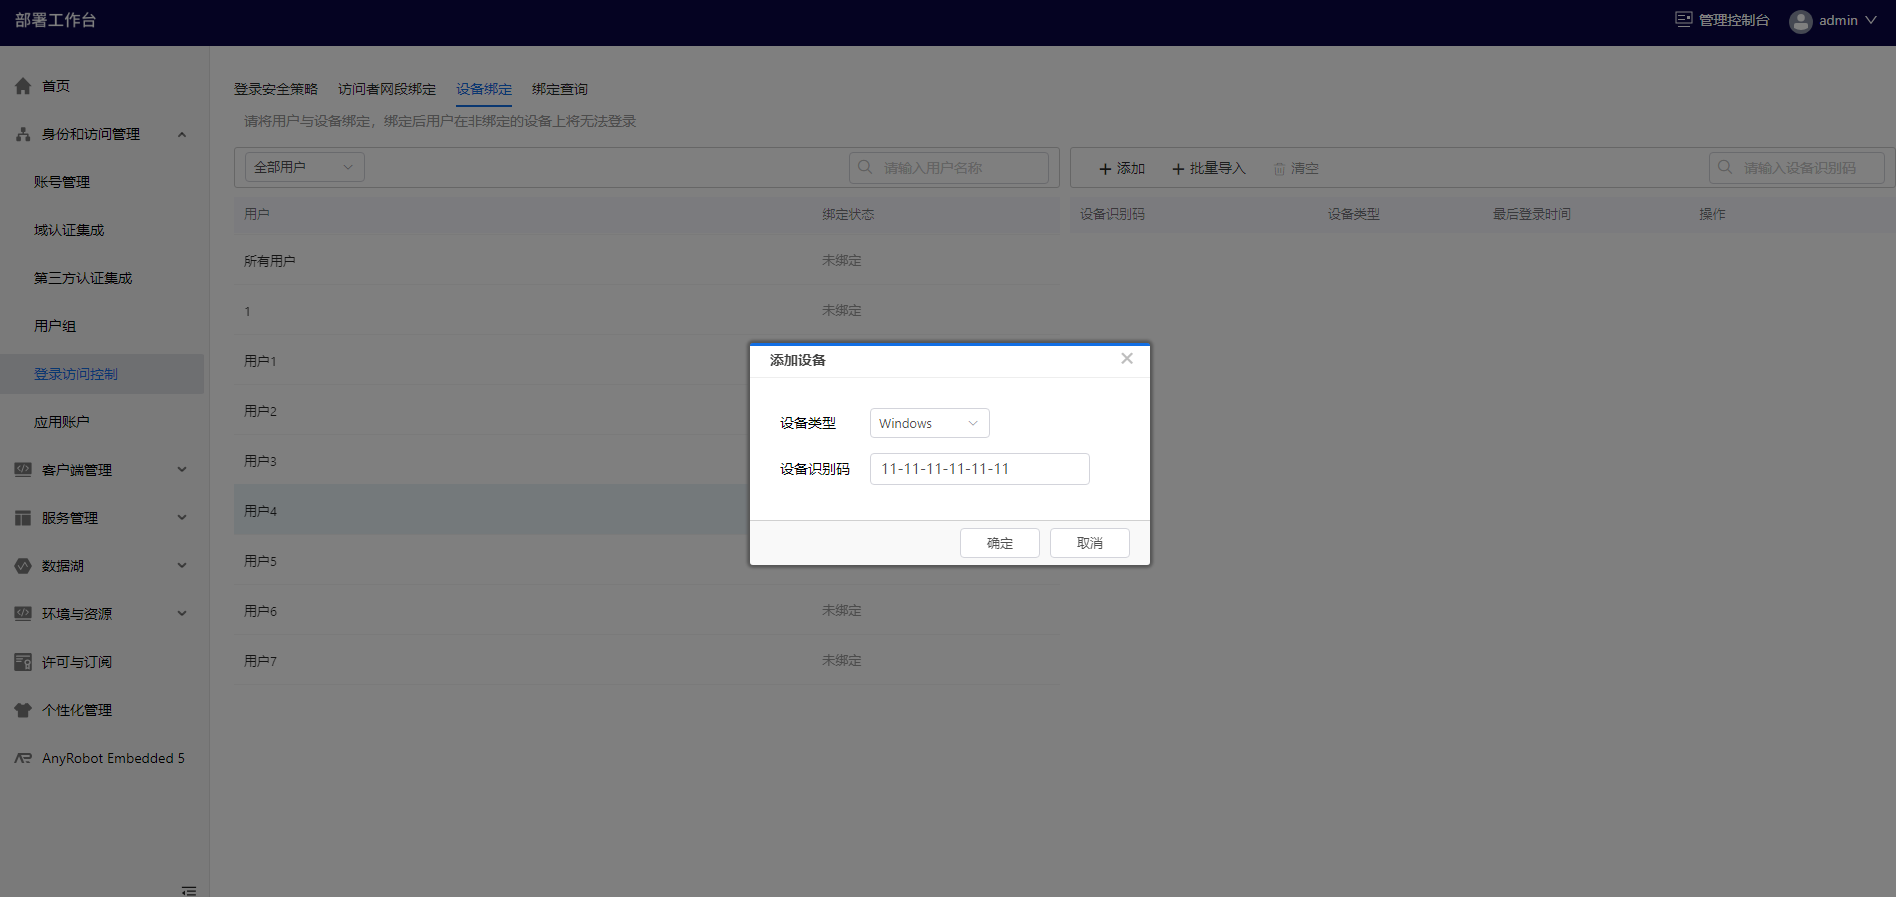Click the 身份和访问管理 sidebar icon
This screenshot has height=897, width=1896.
[x=23, y=134]
